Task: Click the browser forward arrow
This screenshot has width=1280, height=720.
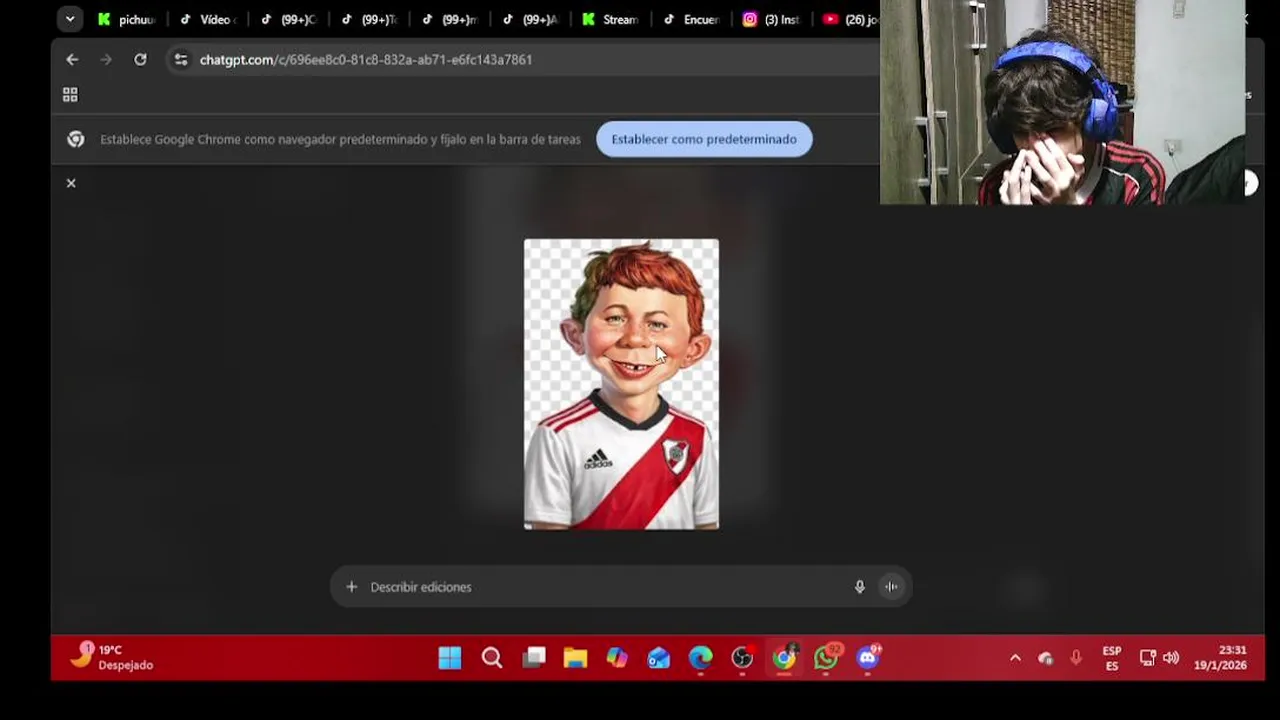Action: 106,60
